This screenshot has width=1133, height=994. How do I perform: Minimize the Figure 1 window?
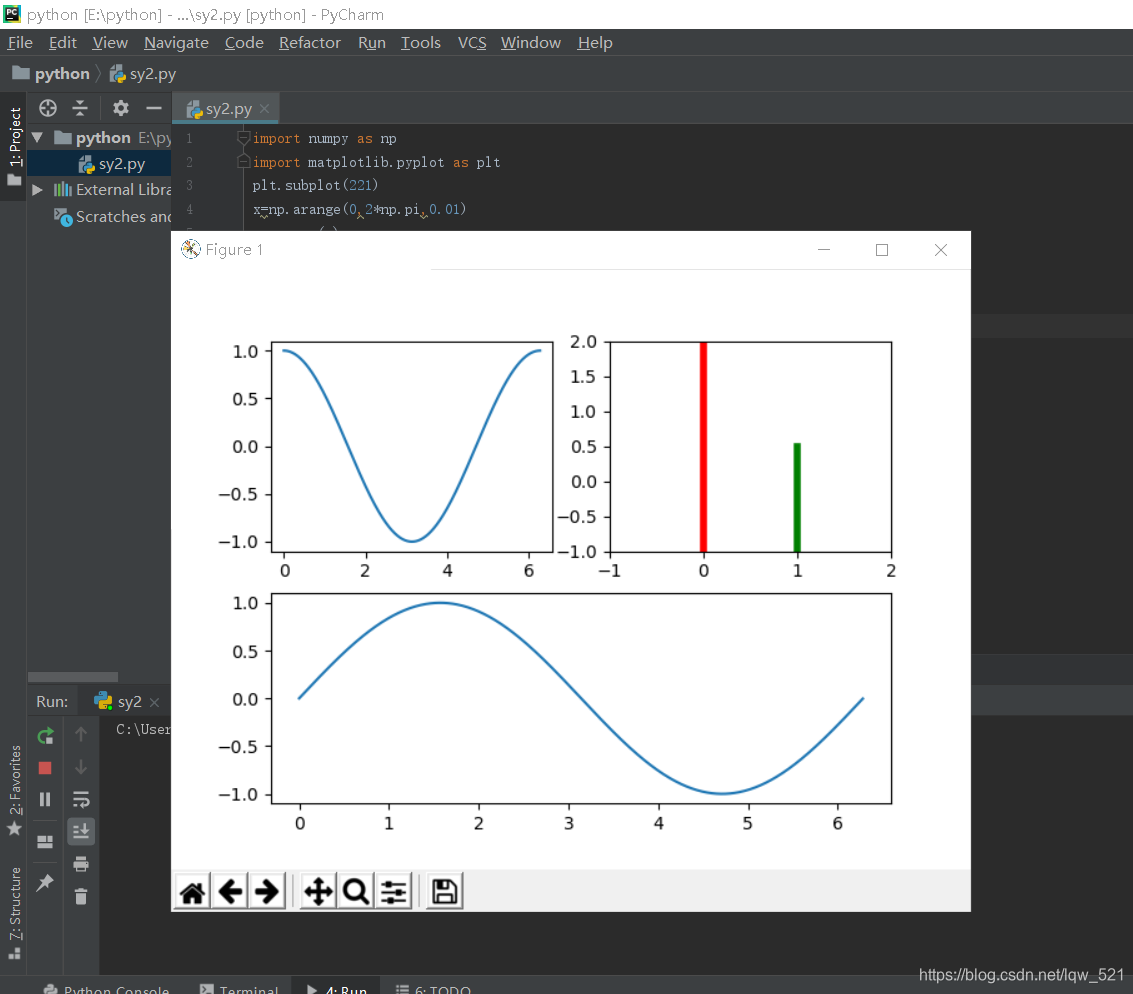point(824,250)
